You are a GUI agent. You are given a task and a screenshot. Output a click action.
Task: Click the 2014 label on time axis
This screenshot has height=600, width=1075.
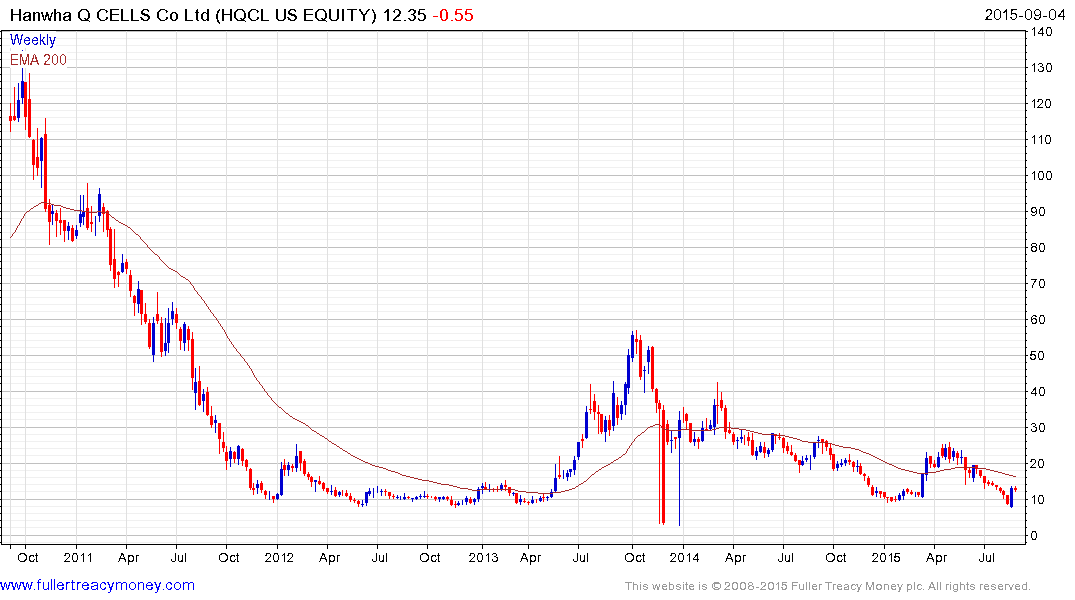click(684, 557)
